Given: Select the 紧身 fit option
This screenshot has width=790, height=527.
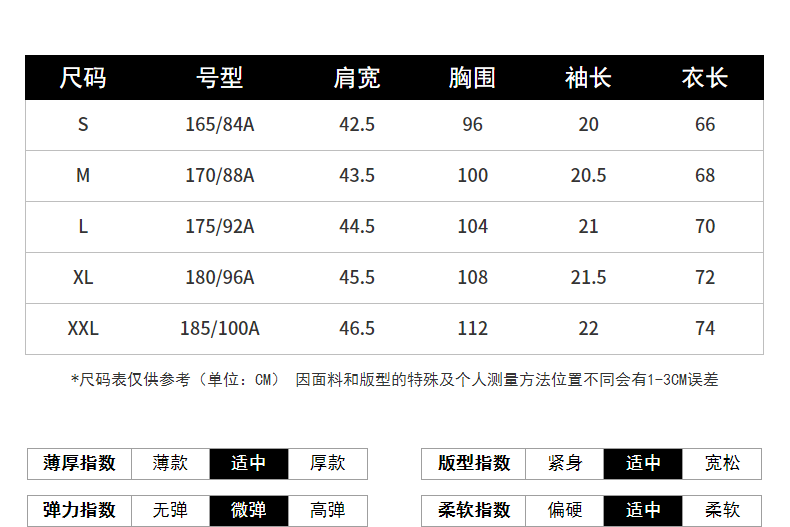Looking at the screenshot, I should (565, 464).
